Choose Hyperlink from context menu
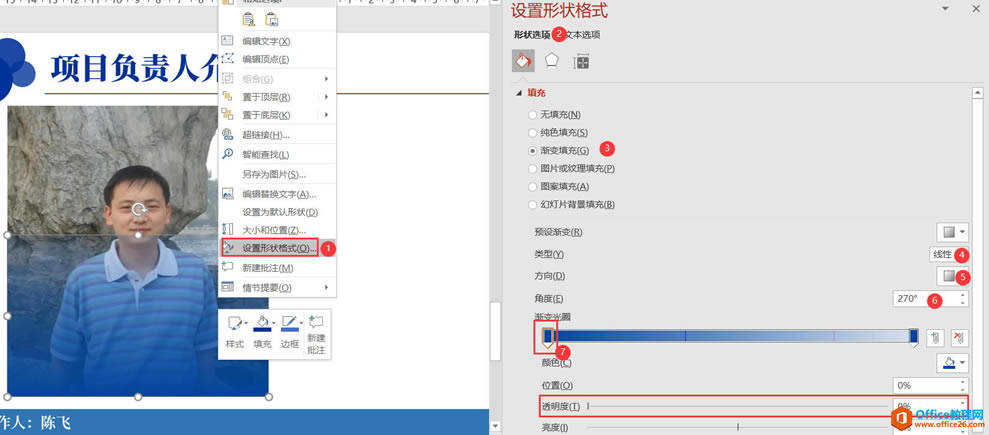The image size is (989, 435). point(277,135)
